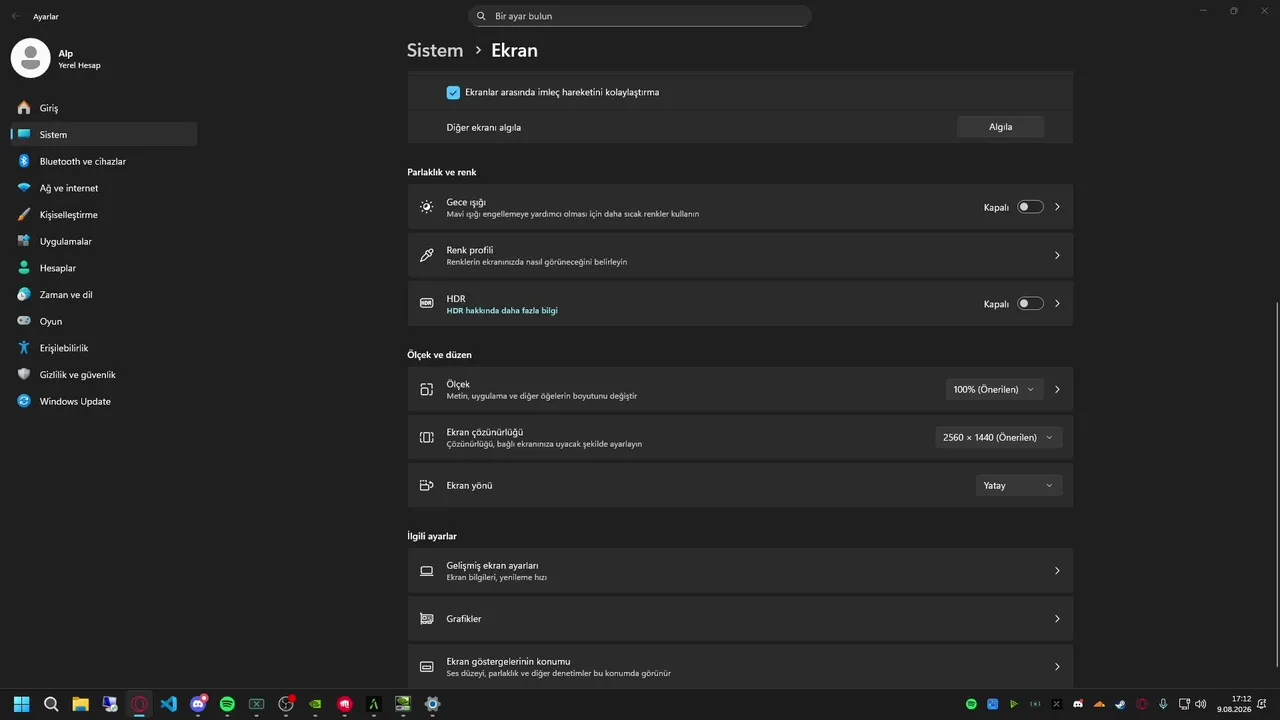Open the Giriş home icon in sidebar

click(24, 108)
